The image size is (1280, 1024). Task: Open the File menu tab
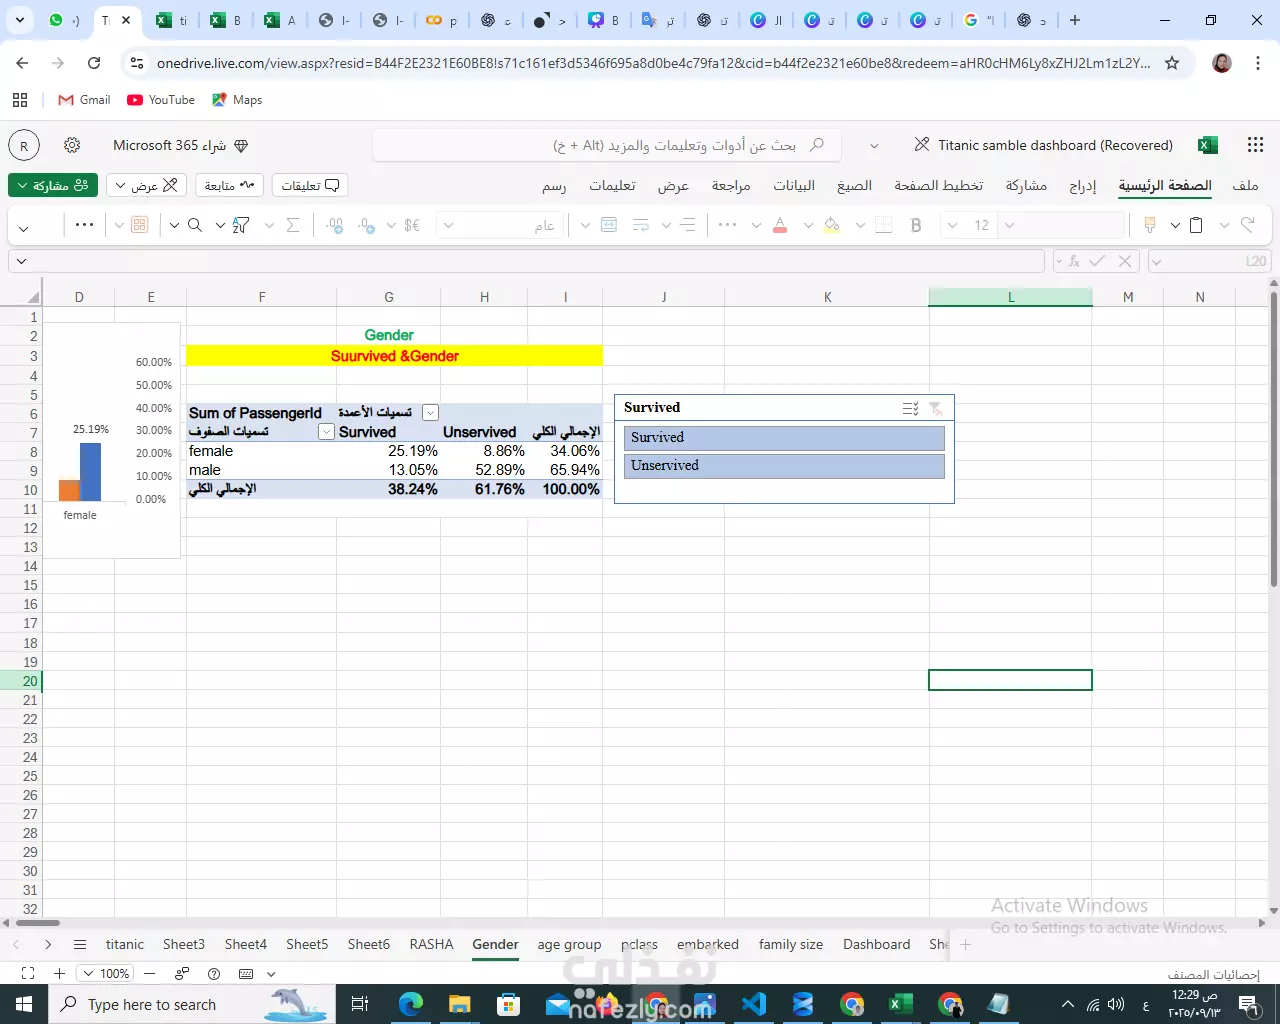1245,185
